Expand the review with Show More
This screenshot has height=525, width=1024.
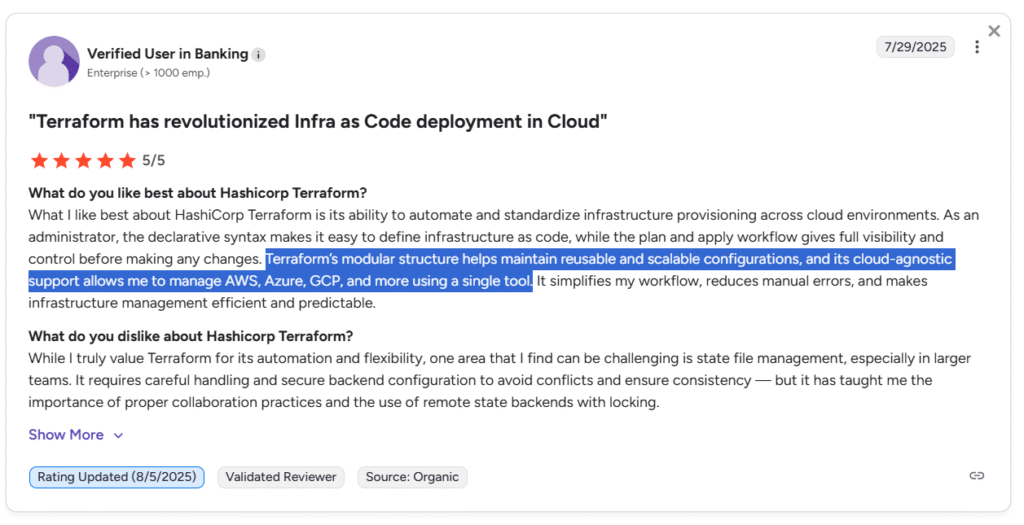(x=66, y=435)
